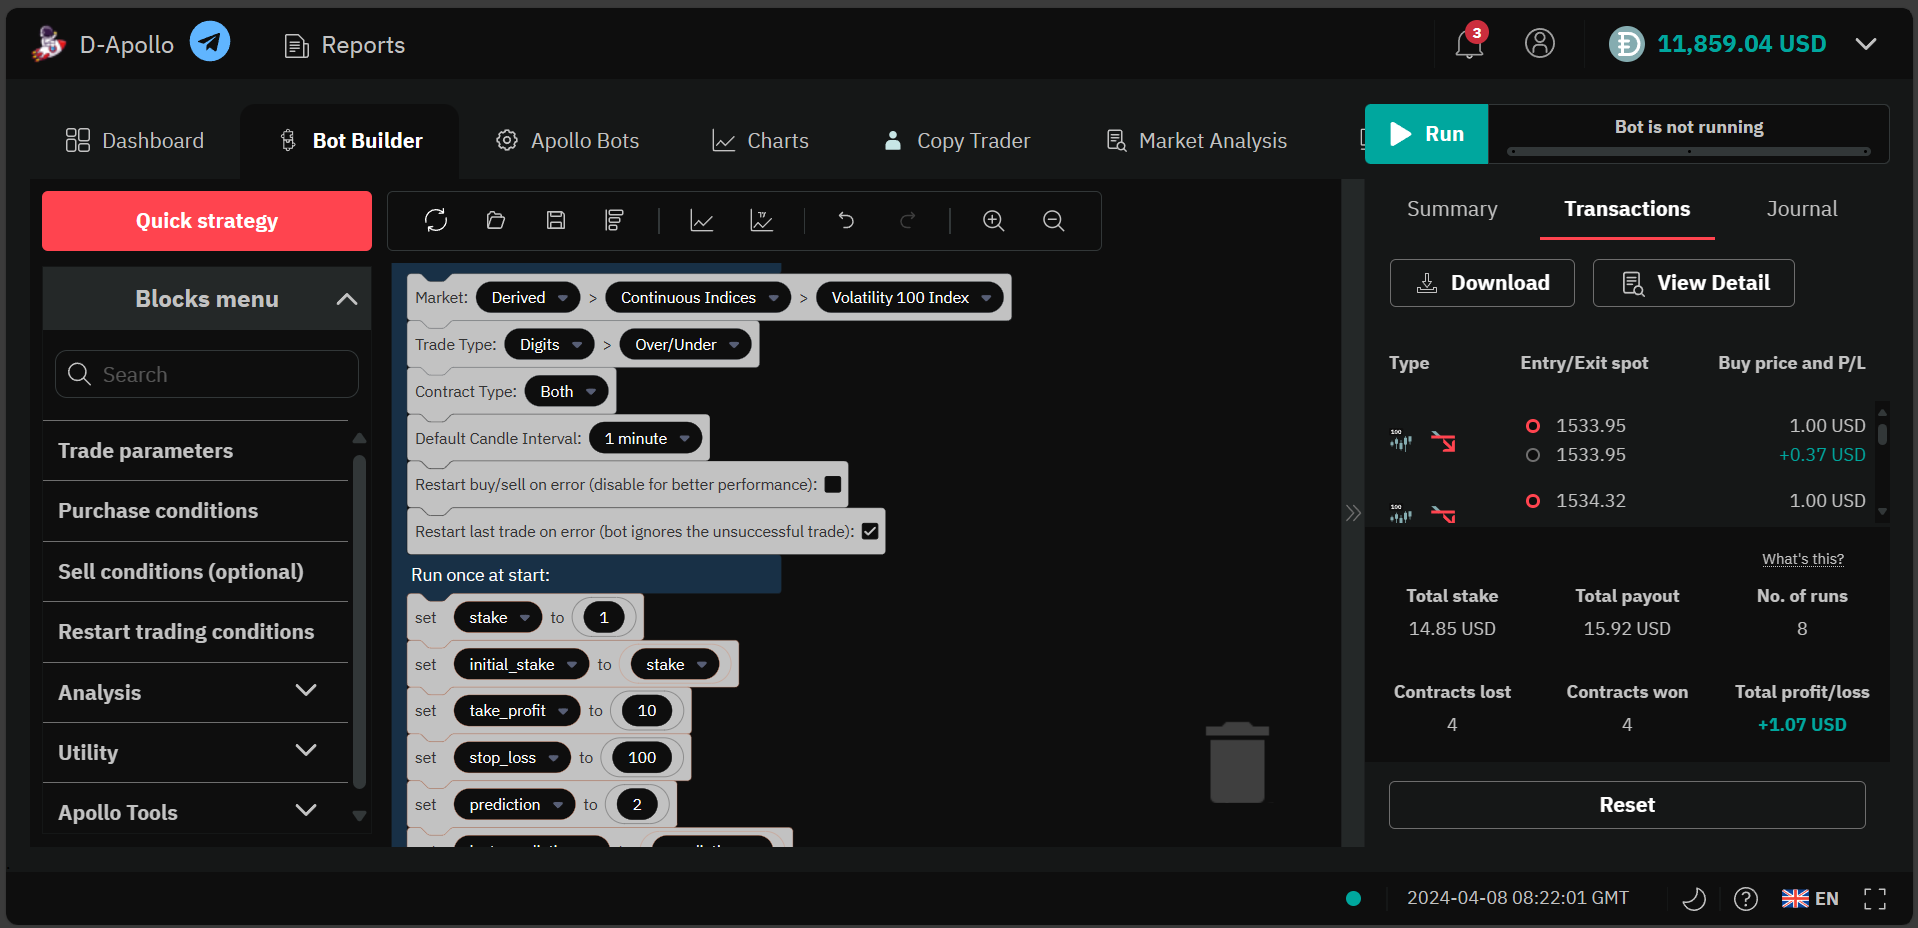Click the workspace trash can icon

(x=1237, y=763)
